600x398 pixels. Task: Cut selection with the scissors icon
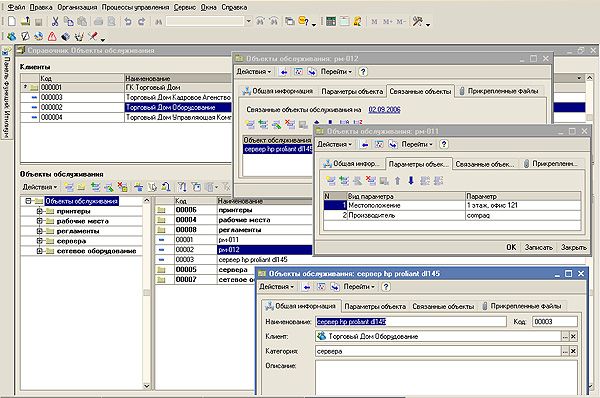click(55, 21)
